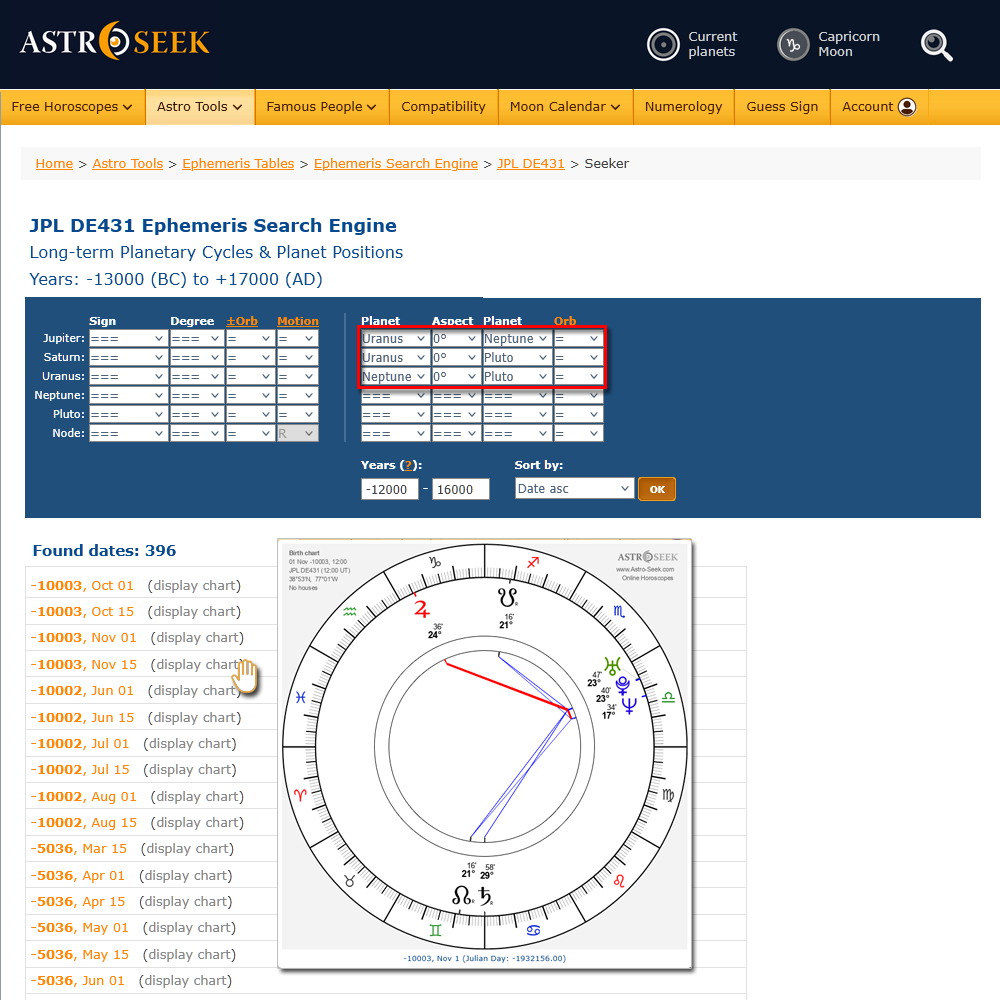Screen dimensions: 1000x1000
Task: Expand the Jupiter Sign dropdown
Action: 128,339
